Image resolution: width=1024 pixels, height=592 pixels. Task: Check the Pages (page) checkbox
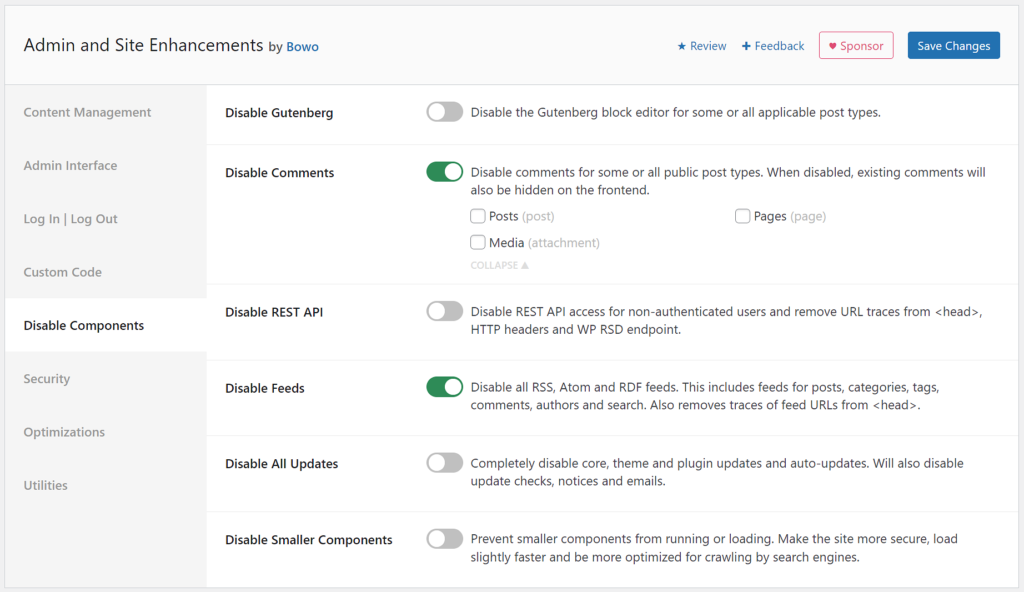pos(742,216)
